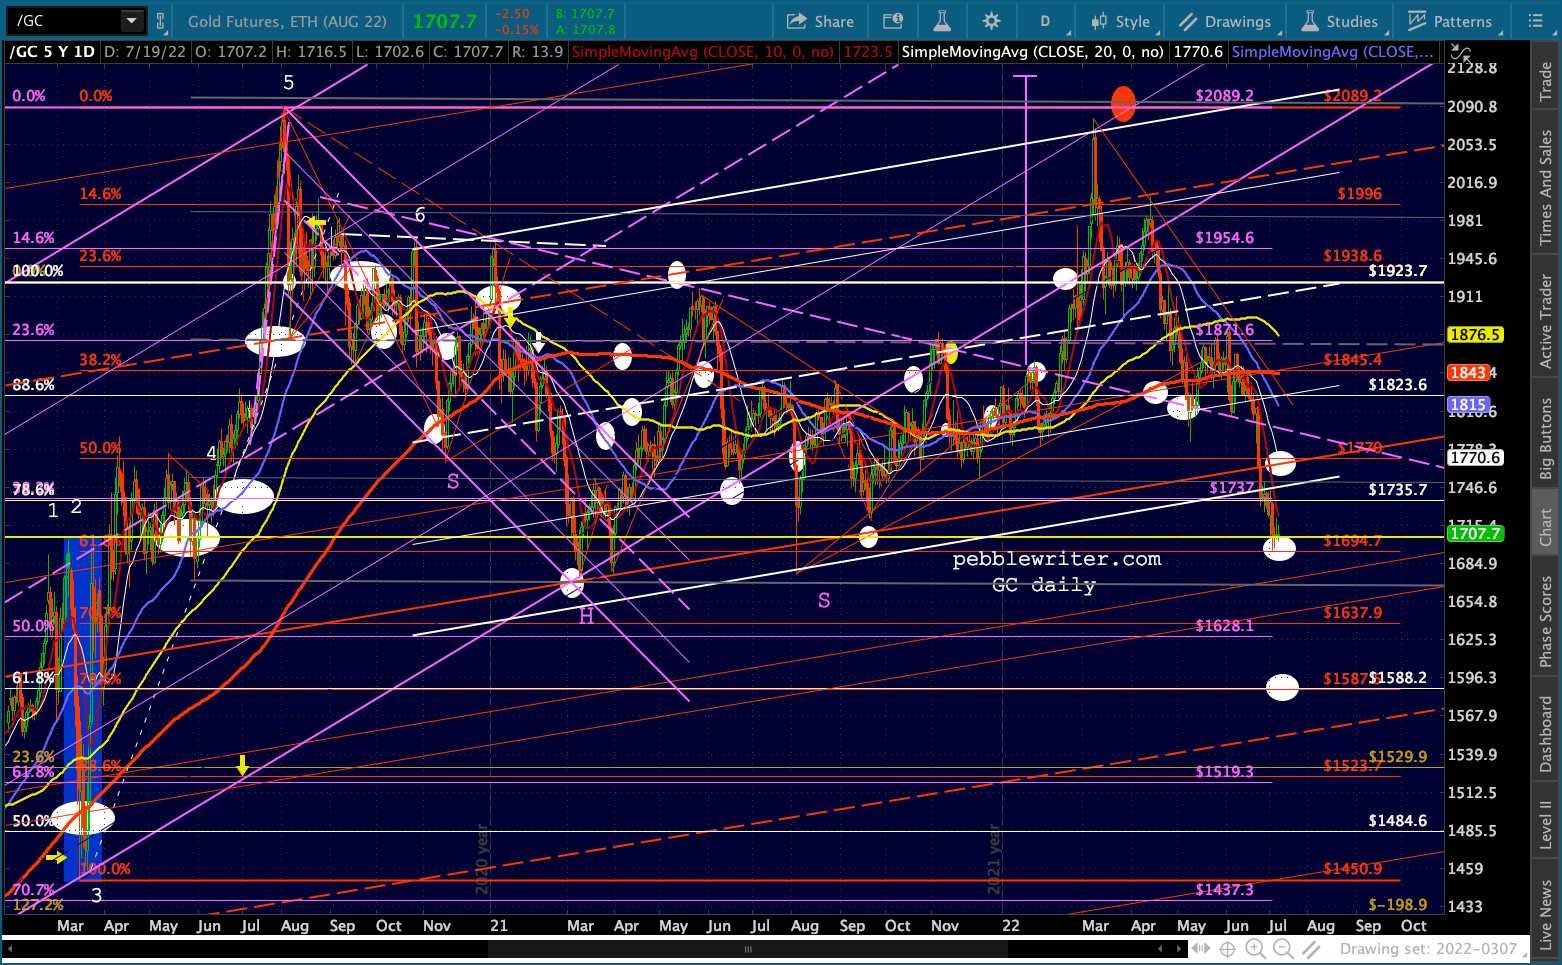Switch to the Active Trader side tab
The height and width of the screenshot is (965, 1562).
click(x=1546, y=322)
